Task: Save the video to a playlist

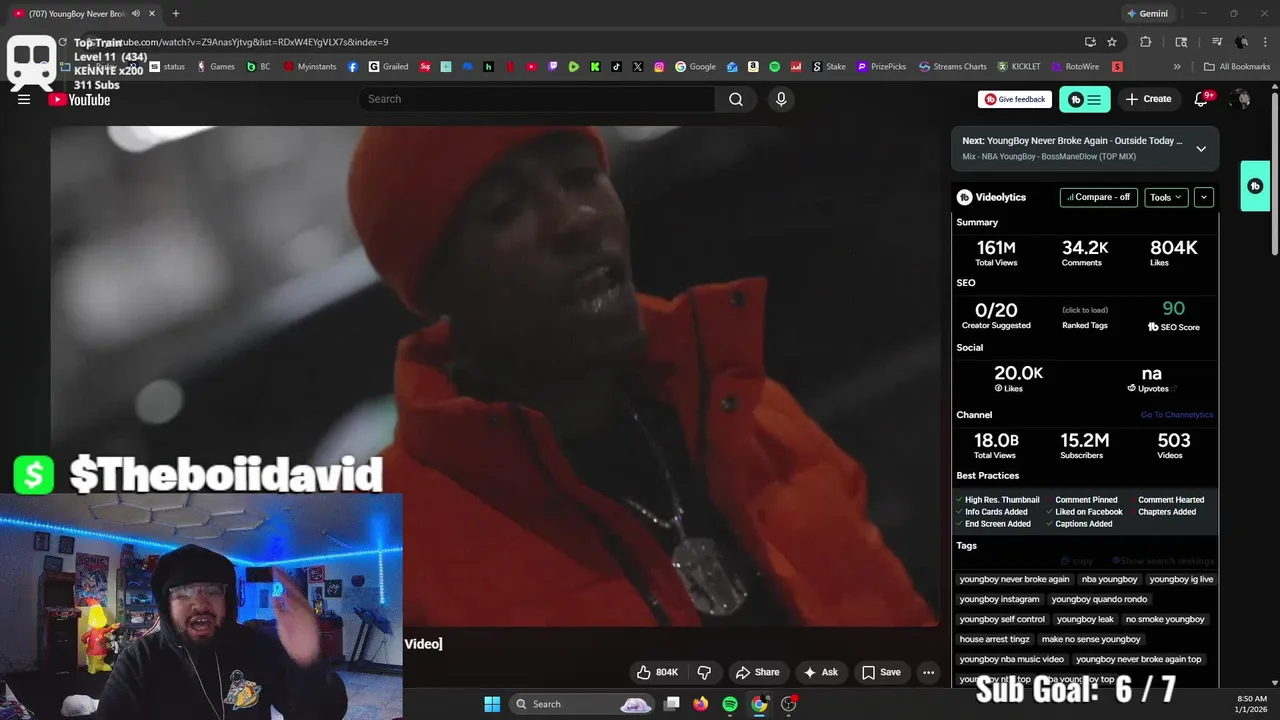Action: tap(881, 672)
